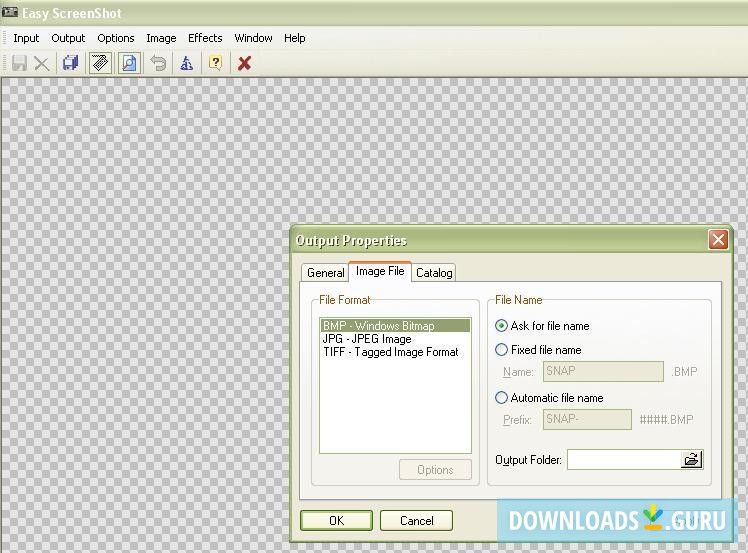Image resolution: width=748 pixels, height=553 pixels.
Task: Select Fixed file name option
Action: click(x=538, y=350)
